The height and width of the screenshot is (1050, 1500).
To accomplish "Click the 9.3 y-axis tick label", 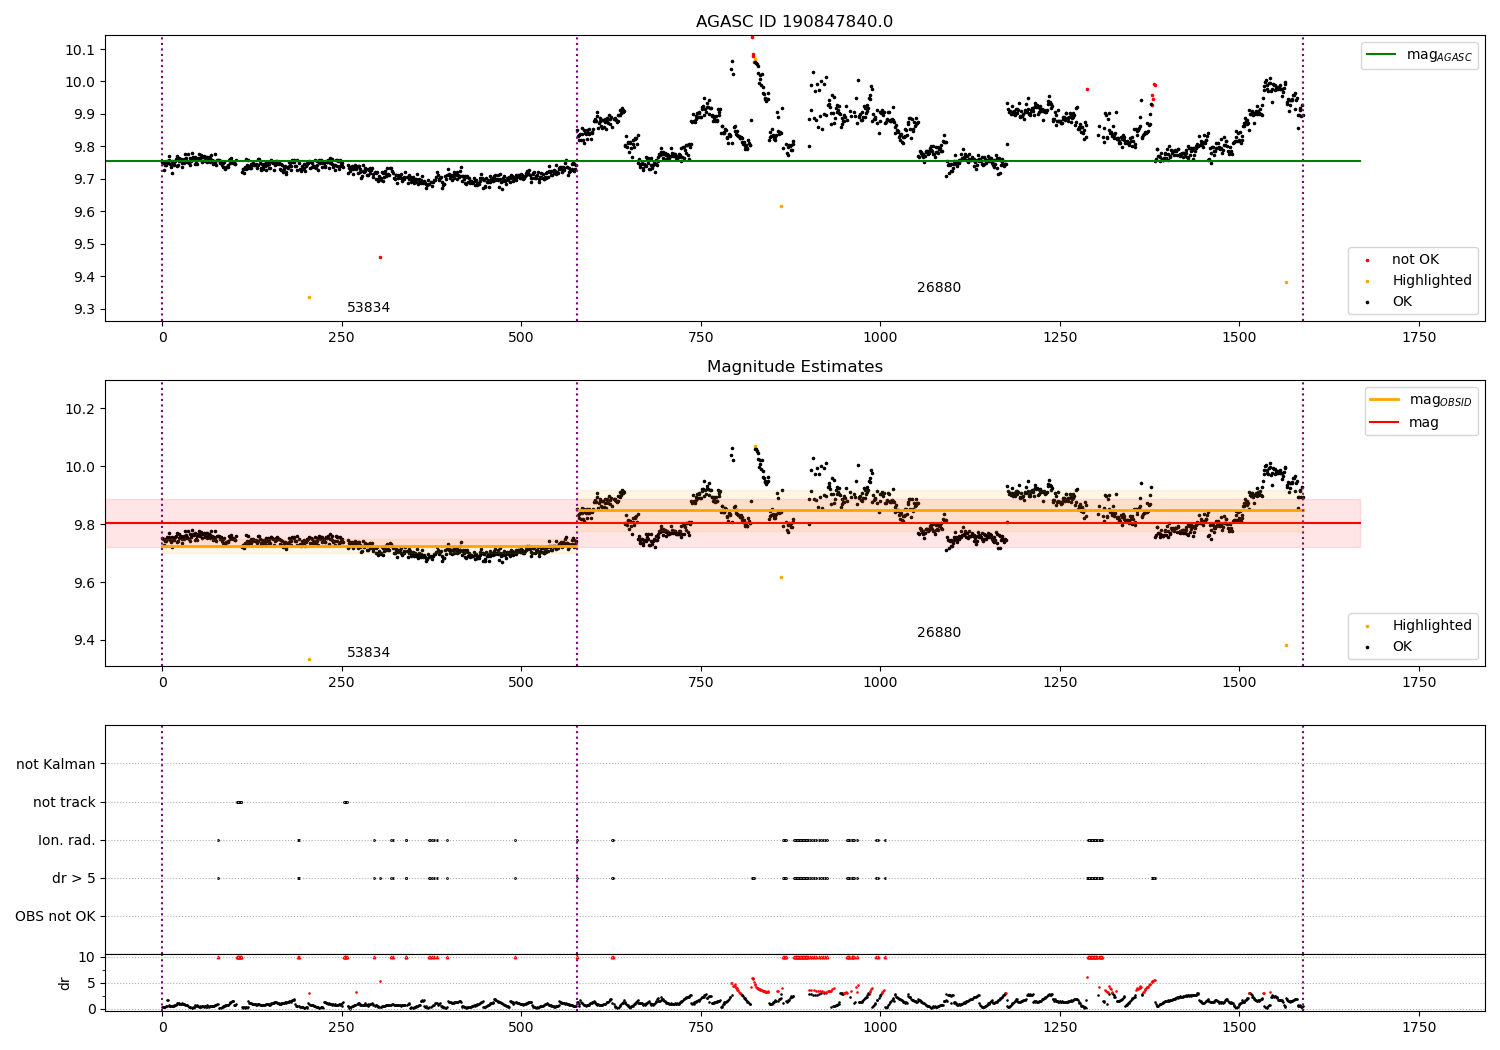I will [84, 310].
